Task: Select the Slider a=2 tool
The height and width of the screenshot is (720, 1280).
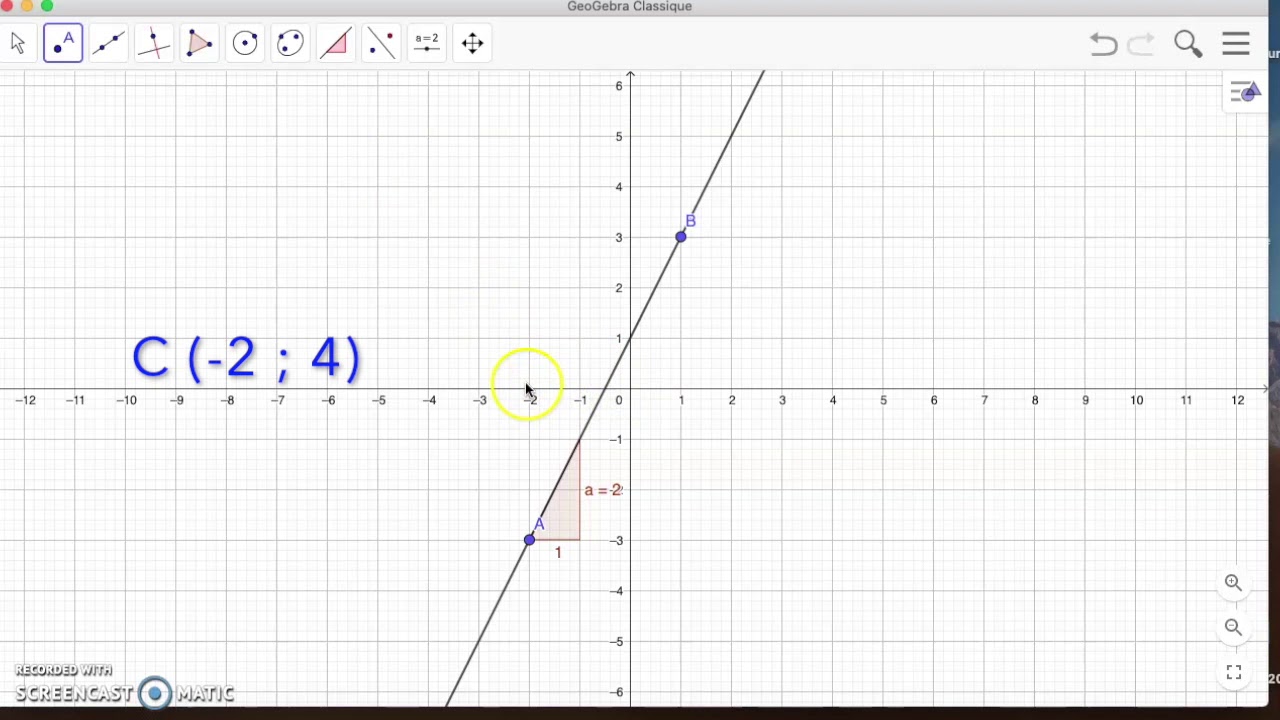Action: tap(427, 43)
